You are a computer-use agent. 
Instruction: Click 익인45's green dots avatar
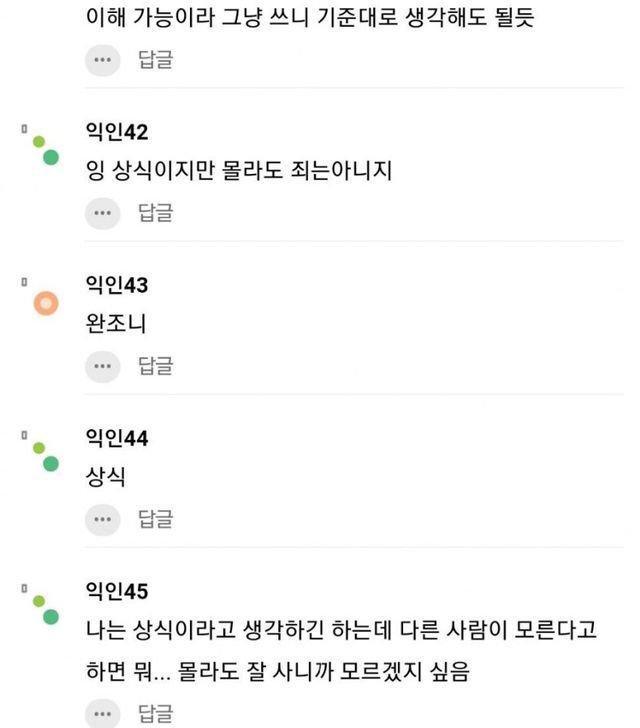(45, 608)
